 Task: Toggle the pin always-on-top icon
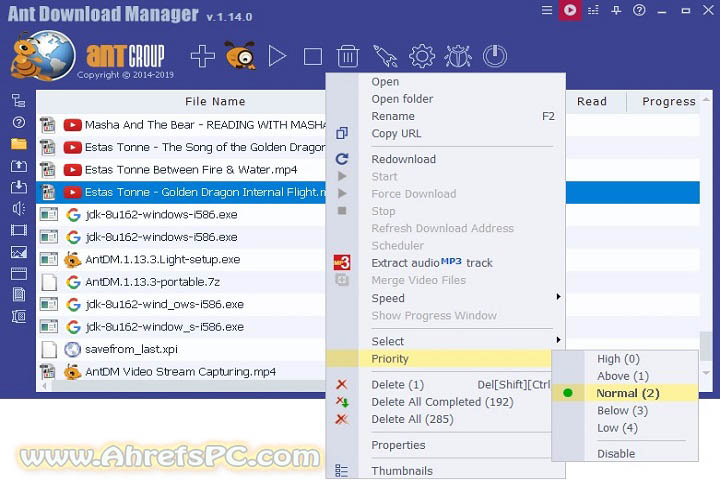616,10
